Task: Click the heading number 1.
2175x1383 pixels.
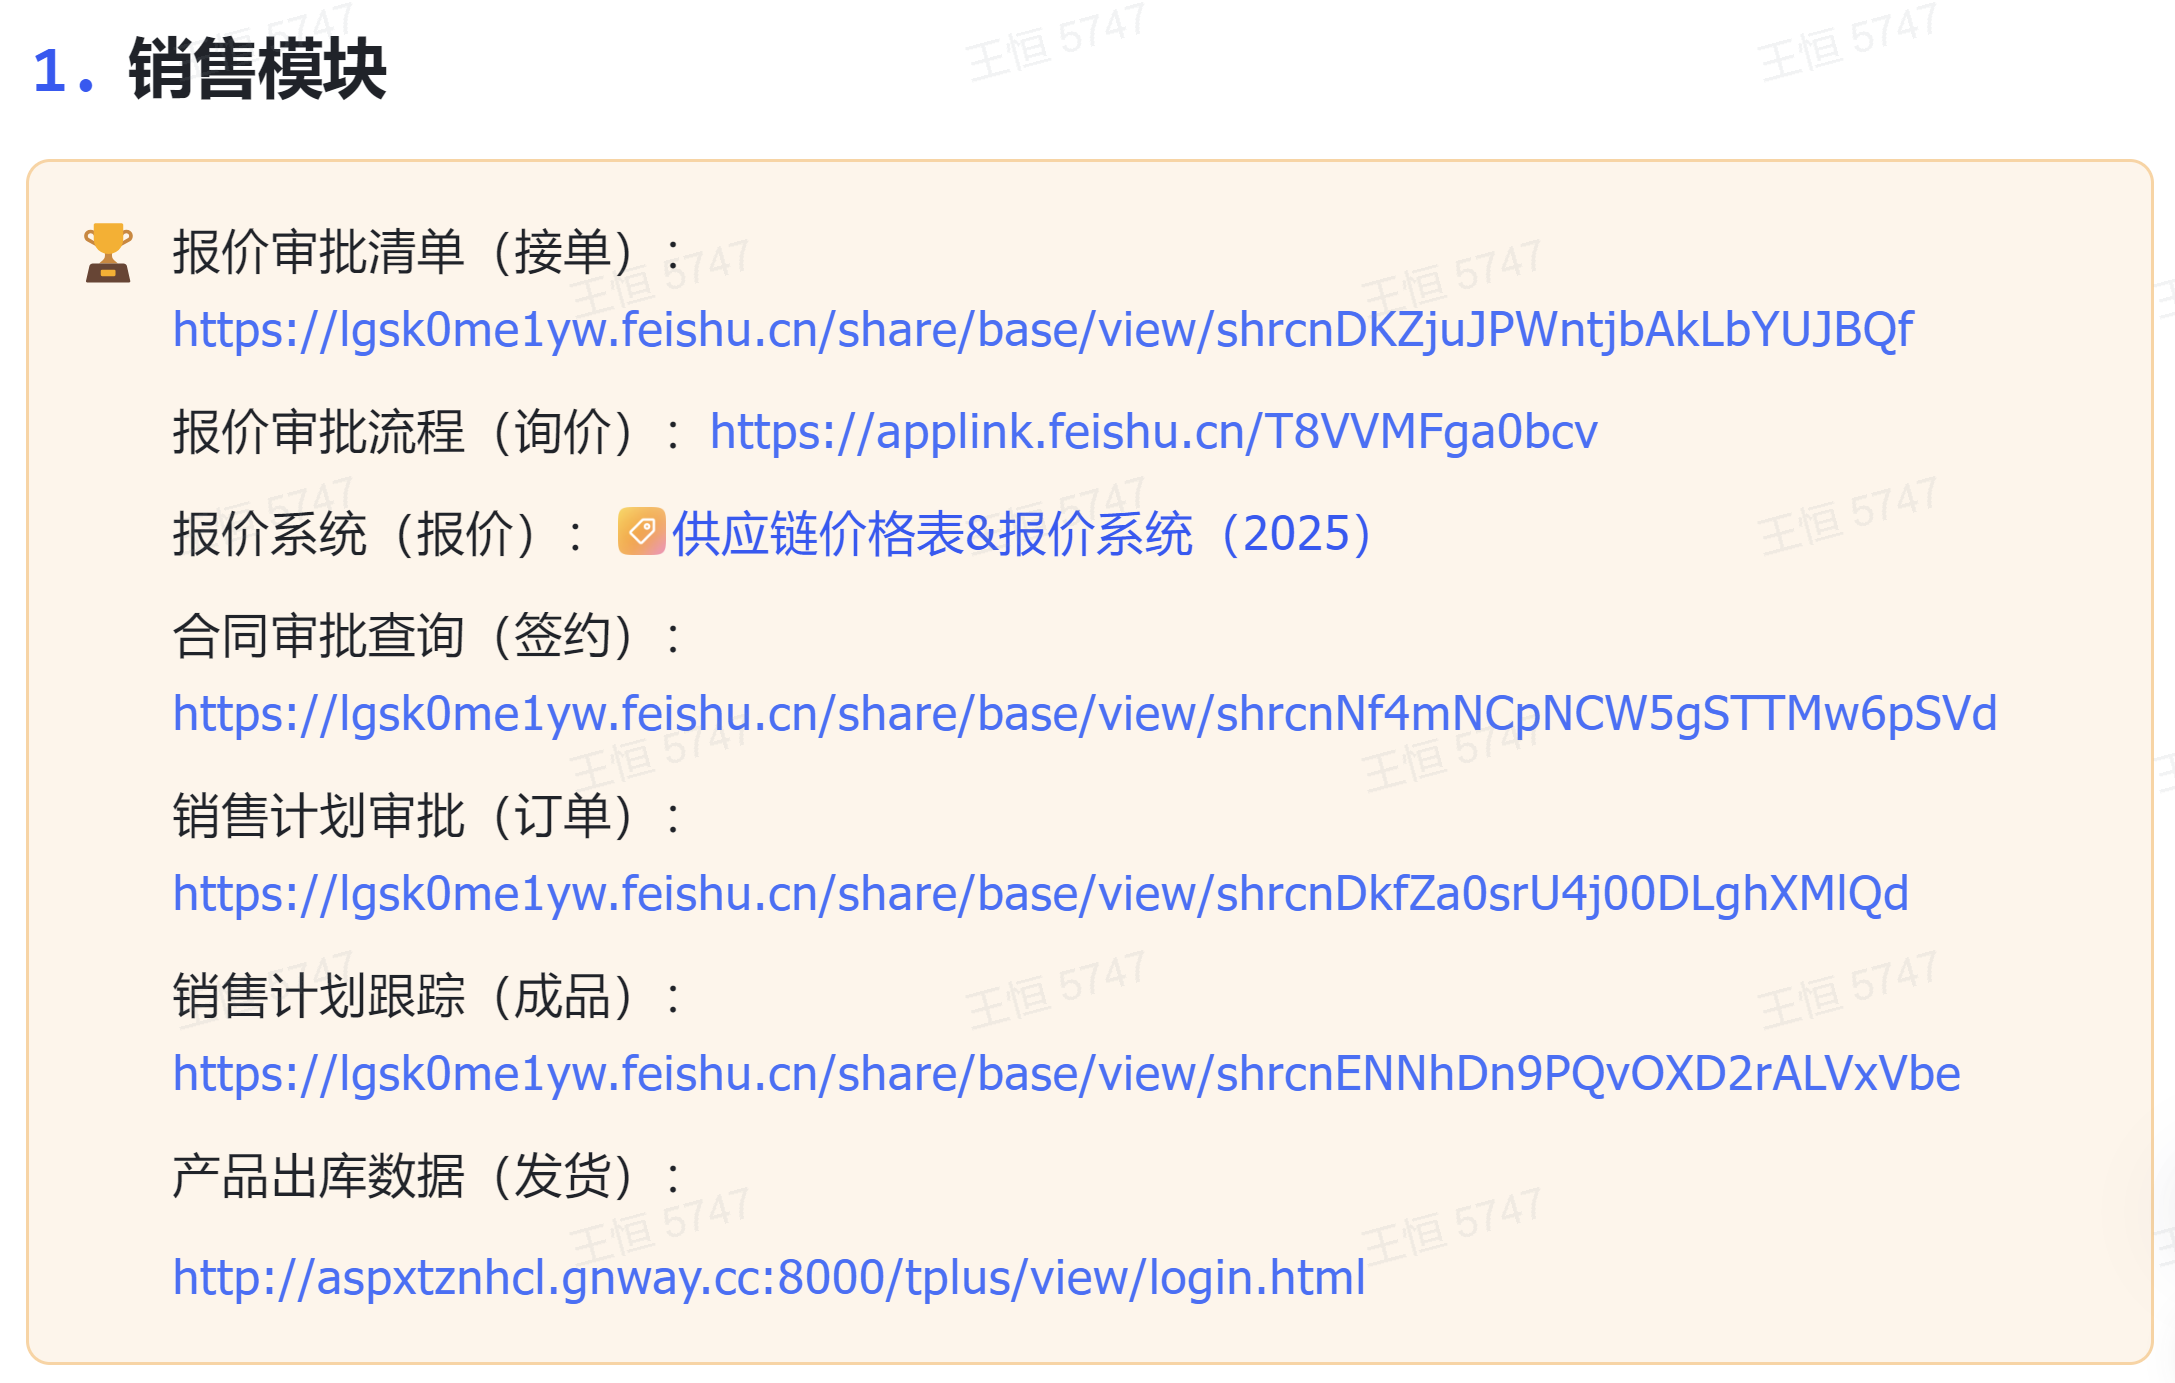Action: click(50, 72)
